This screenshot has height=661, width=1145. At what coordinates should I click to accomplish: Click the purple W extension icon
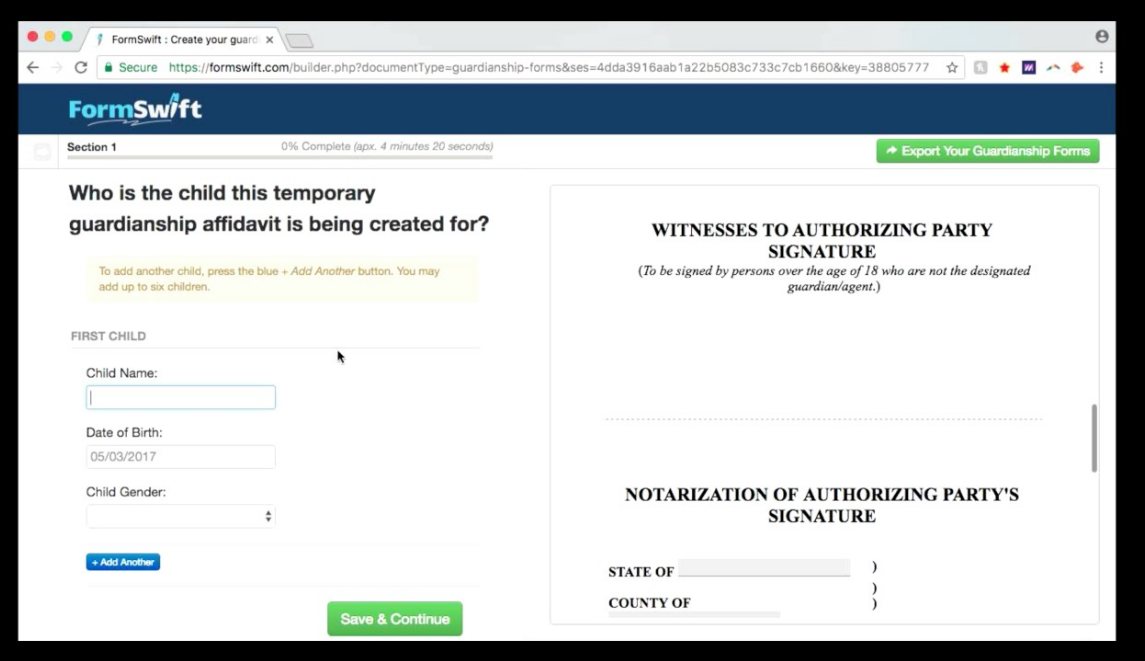click(1031, 67)
